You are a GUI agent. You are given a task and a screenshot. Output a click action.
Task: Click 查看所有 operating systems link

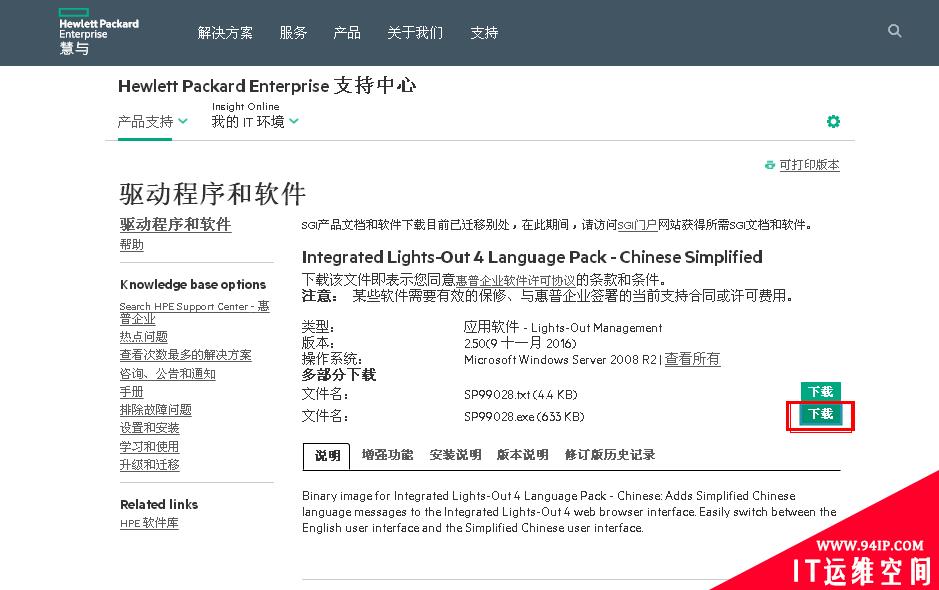[692, 359]
